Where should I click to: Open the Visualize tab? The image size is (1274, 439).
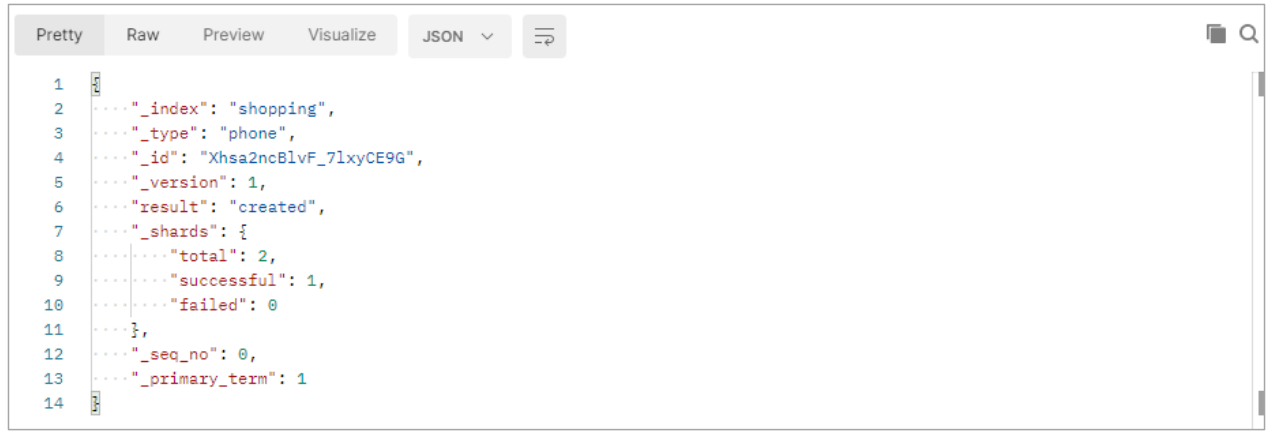[342, 35]
